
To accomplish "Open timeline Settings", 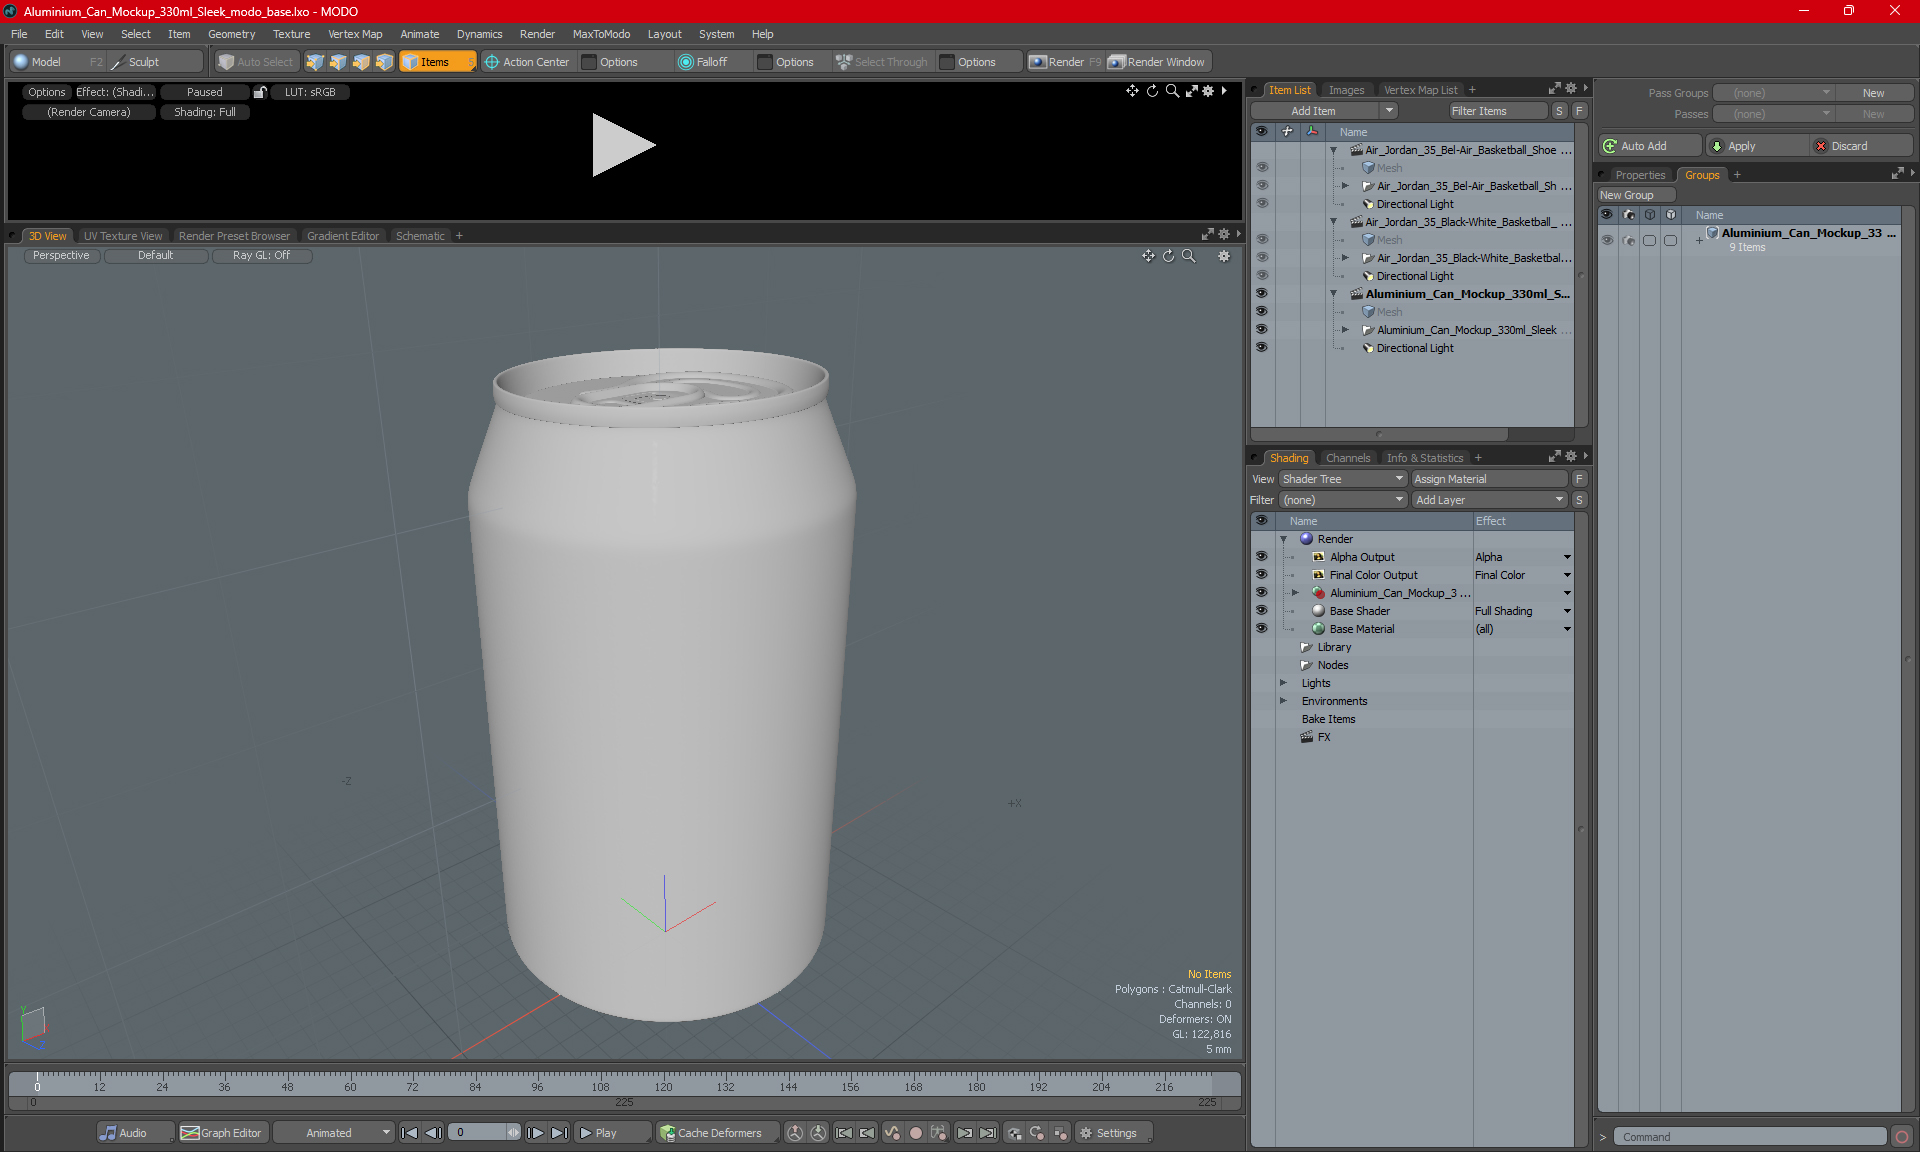I will tap(1114, 1133).
